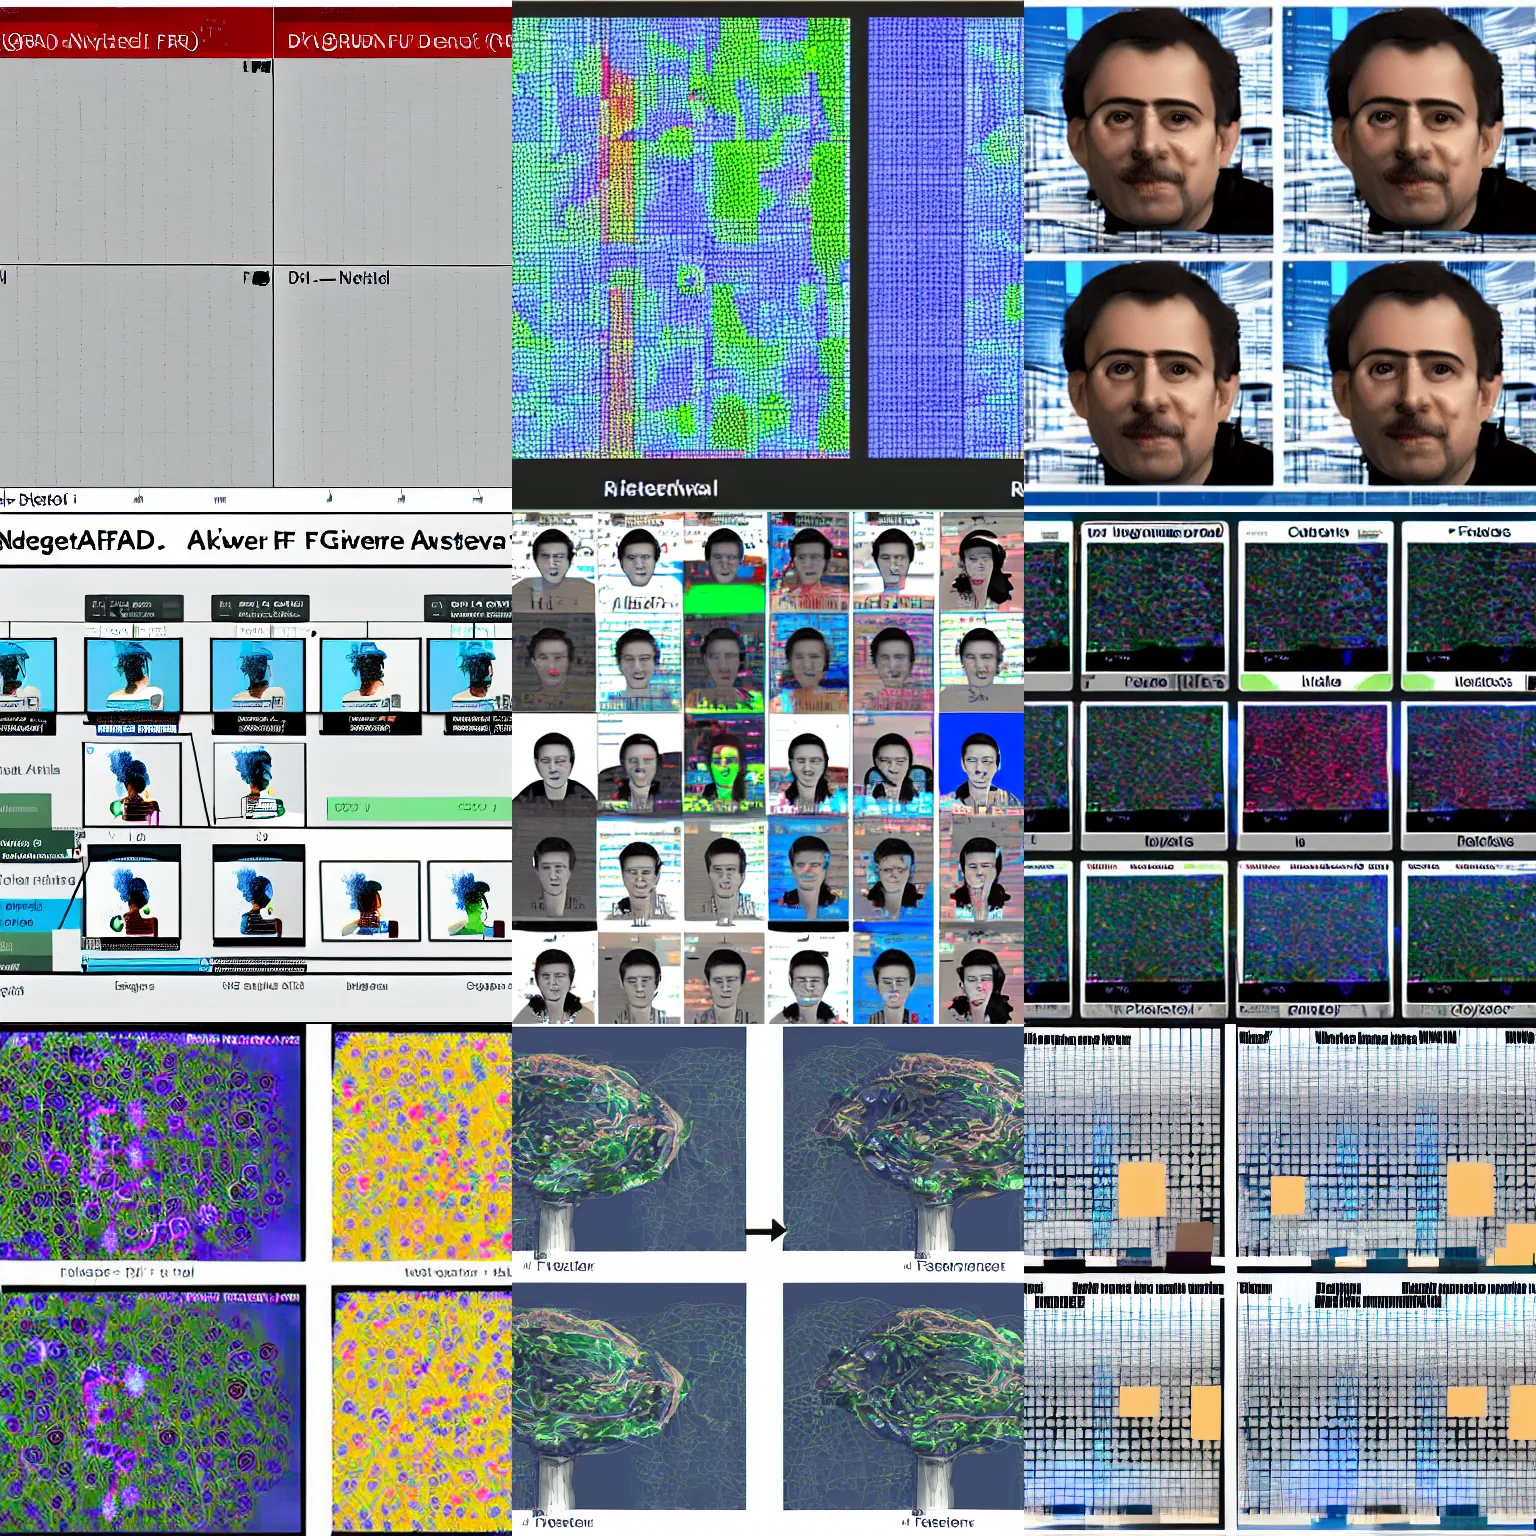1536x1536 pixels.
Task: Open the upper-left tree-brain render
Action: (x=629, y=1139)
